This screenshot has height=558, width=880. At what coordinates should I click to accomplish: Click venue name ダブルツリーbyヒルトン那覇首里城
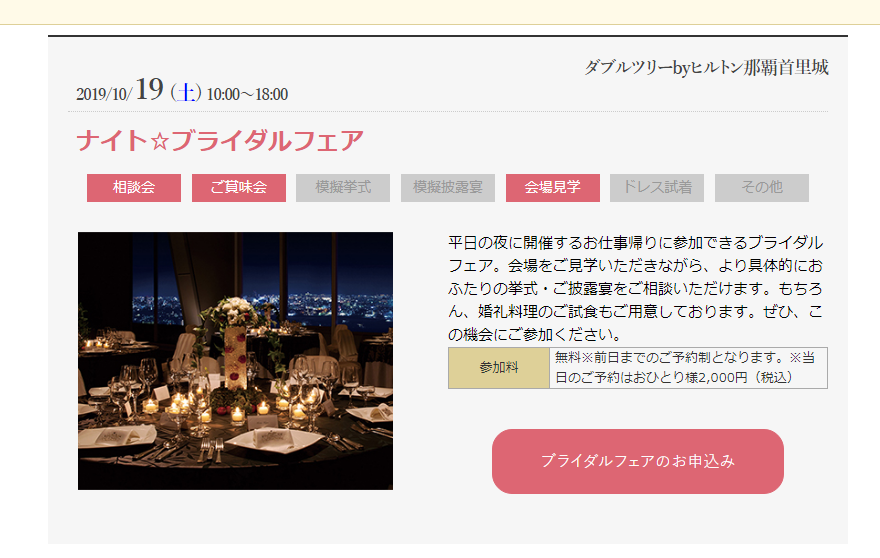click(707, 67)
